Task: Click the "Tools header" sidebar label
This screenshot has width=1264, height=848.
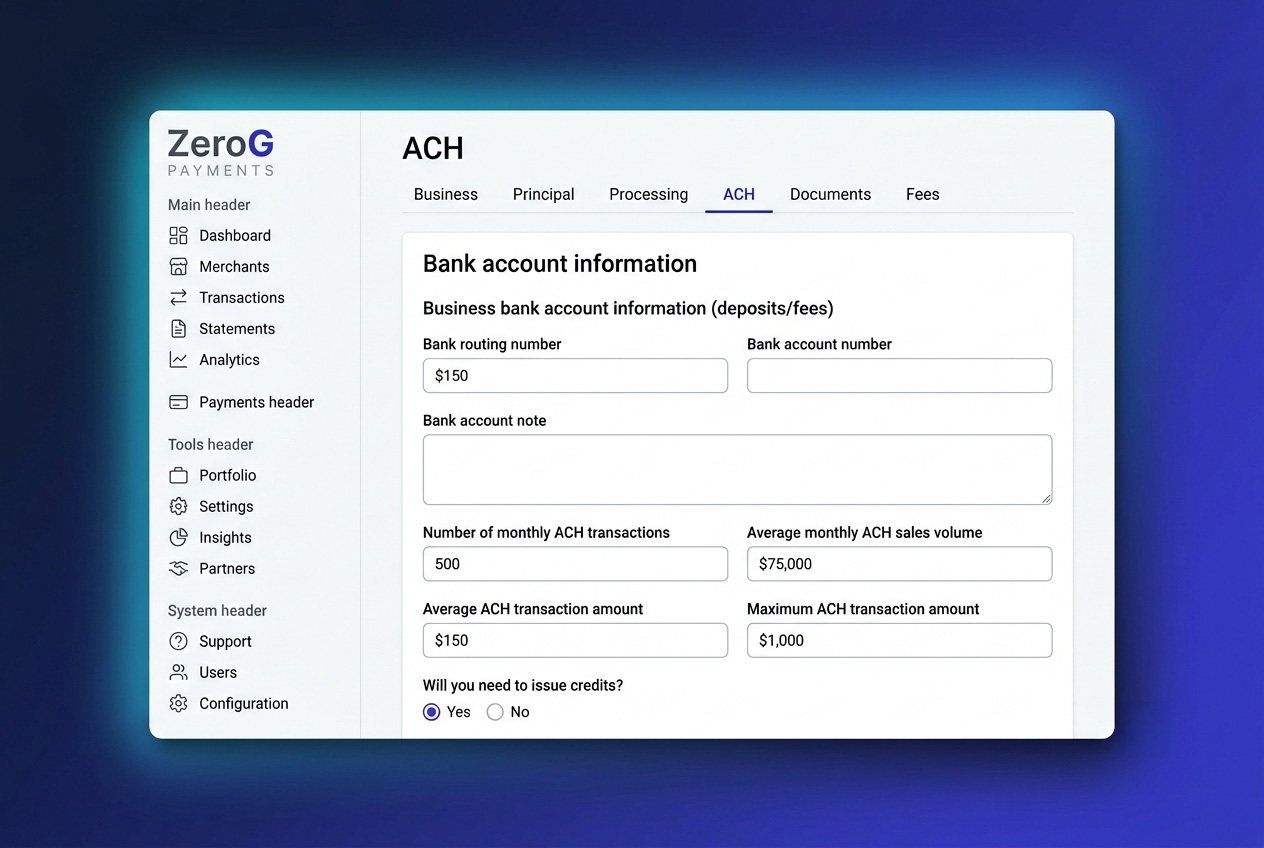Action: pyautogui.click(x=210, y=445)
